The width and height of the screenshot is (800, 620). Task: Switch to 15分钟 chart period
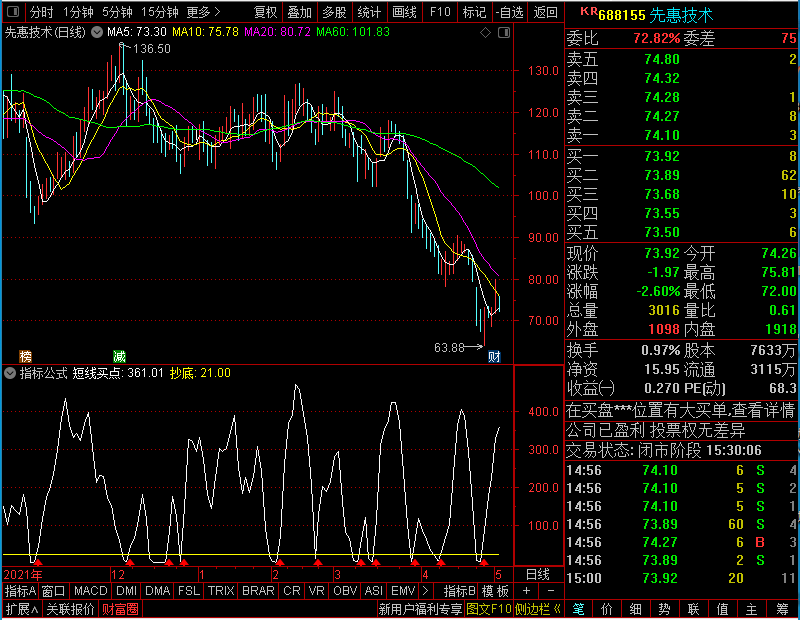159,12
